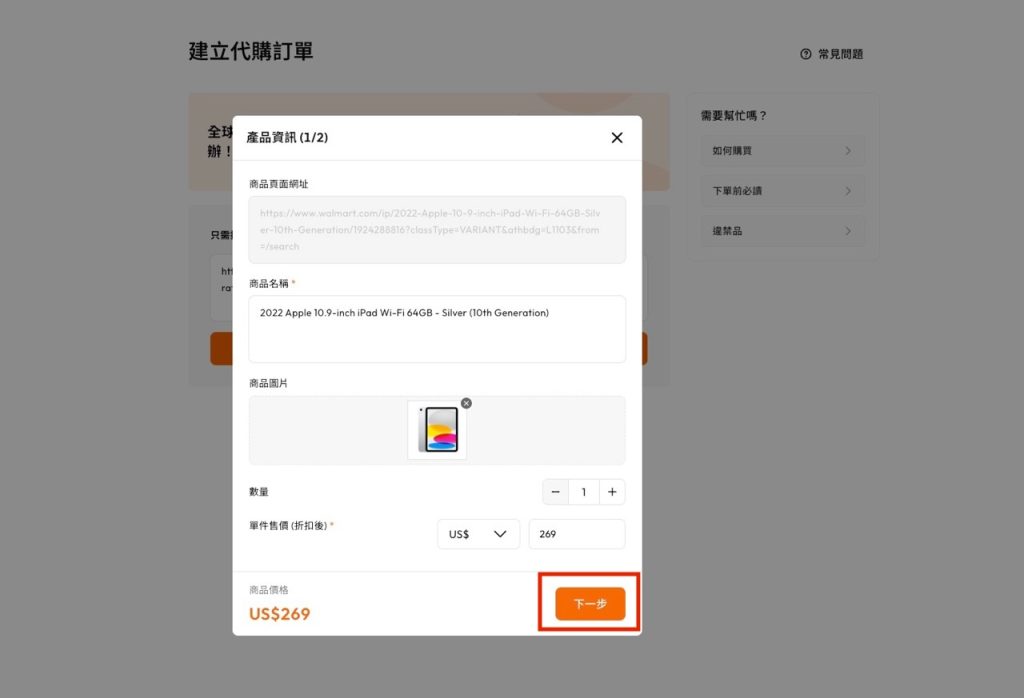Image resolution: width=1024 pixels, height=698 pixels.
Task: Click the question mark icon beside 常見問題
Action: (806, 54)
